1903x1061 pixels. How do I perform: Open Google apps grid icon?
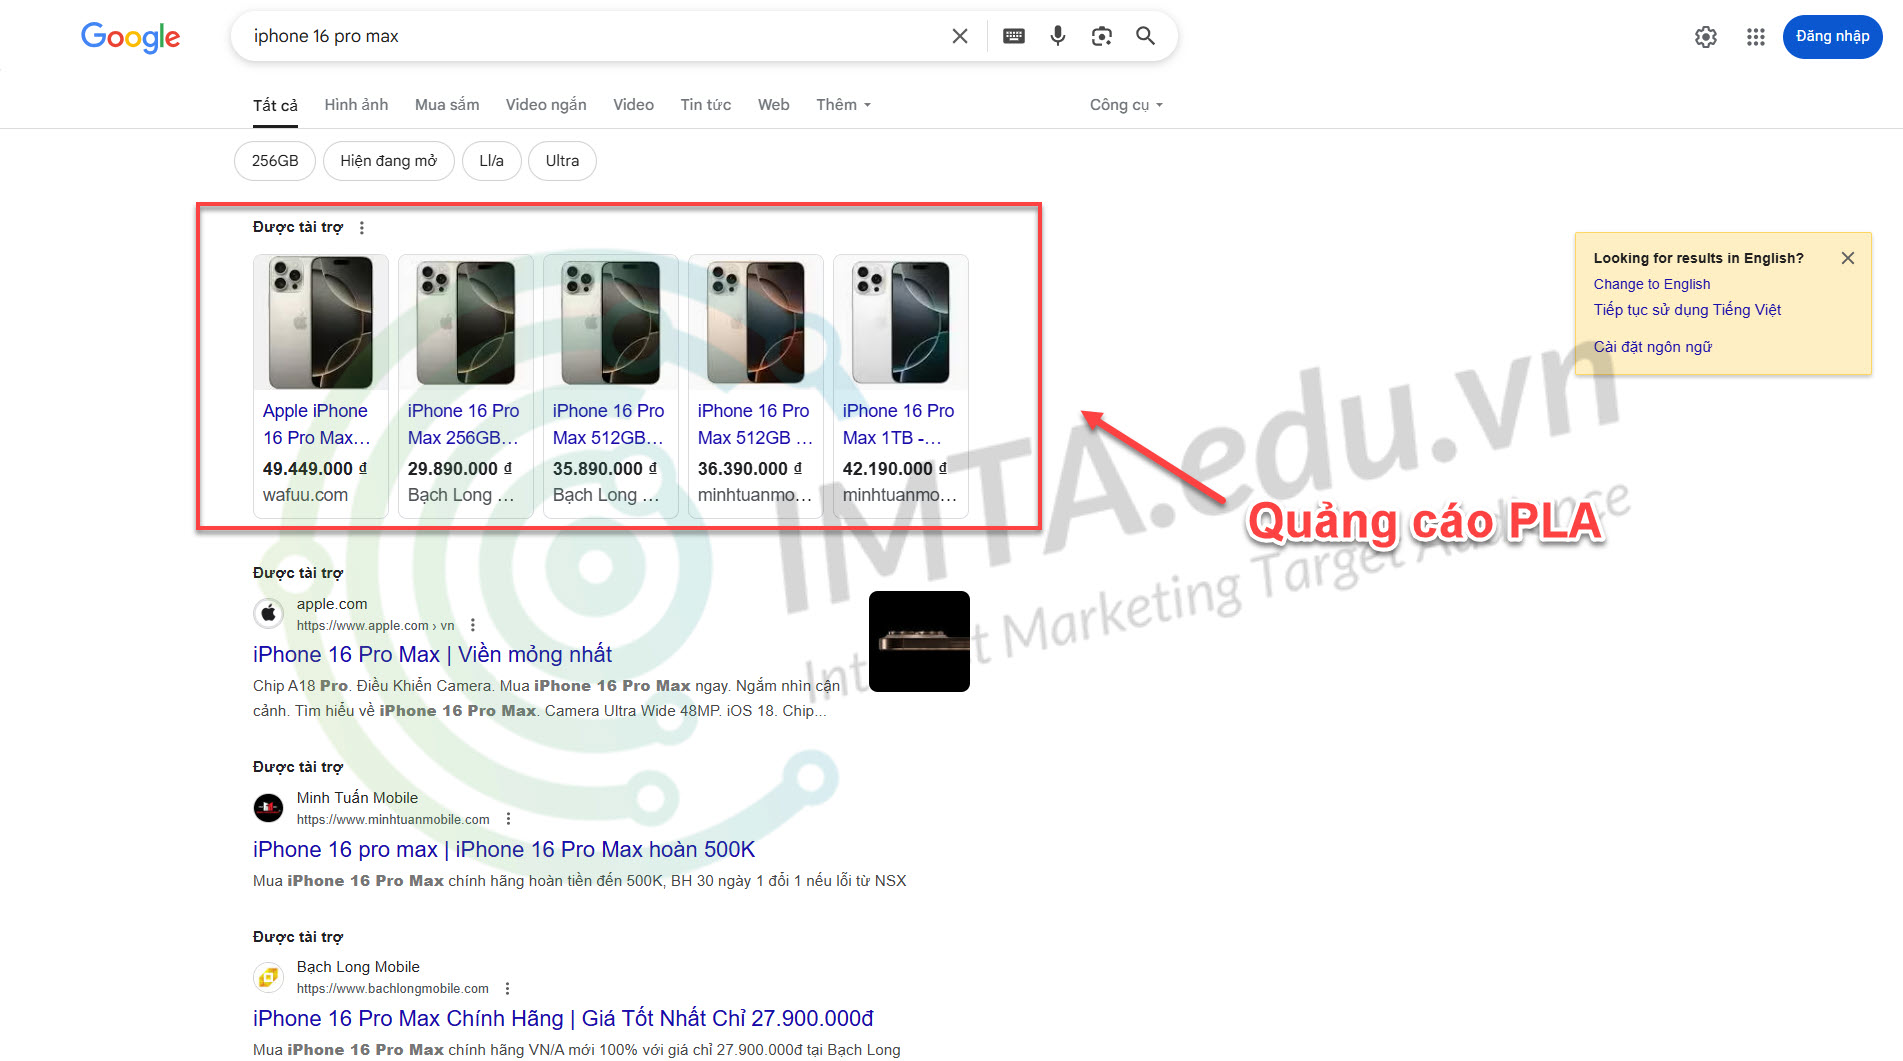1756,37
